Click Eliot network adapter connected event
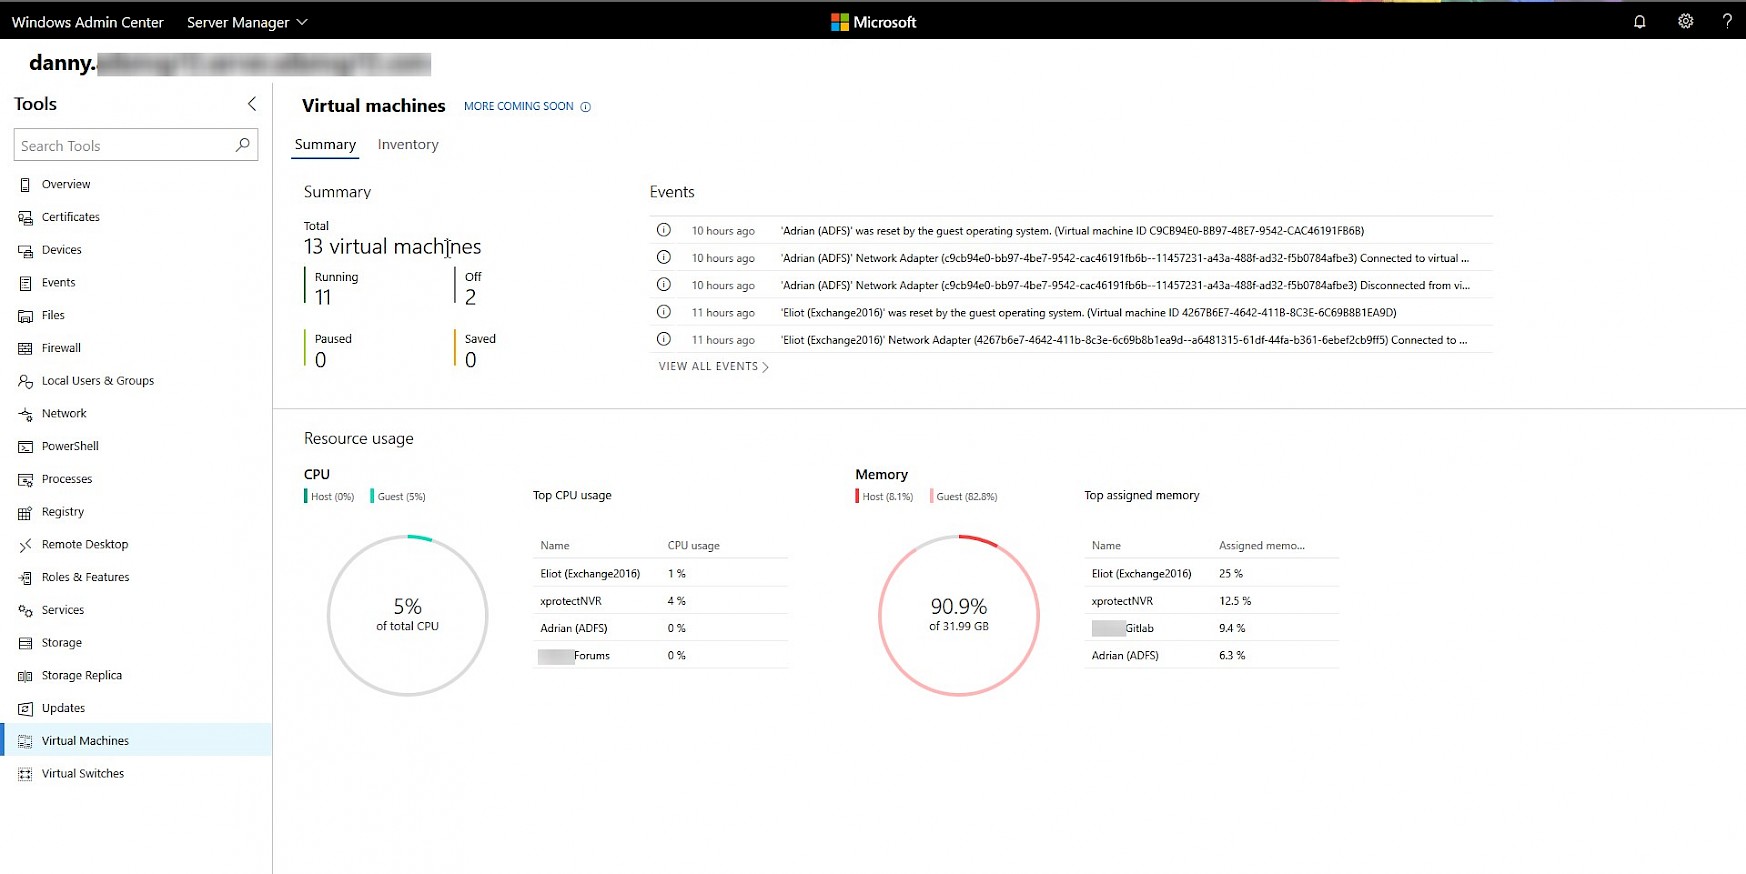This screenshot has height=874, width=1746. pyautogui.click(x=1070, y=340)
